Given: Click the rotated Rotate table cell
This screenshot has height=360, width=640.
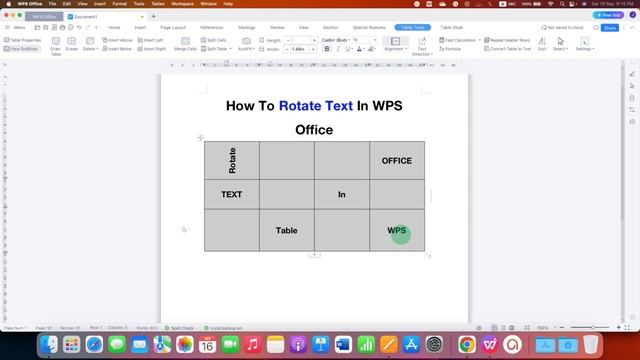Looking at the screenshot, I should coord(232,160).
